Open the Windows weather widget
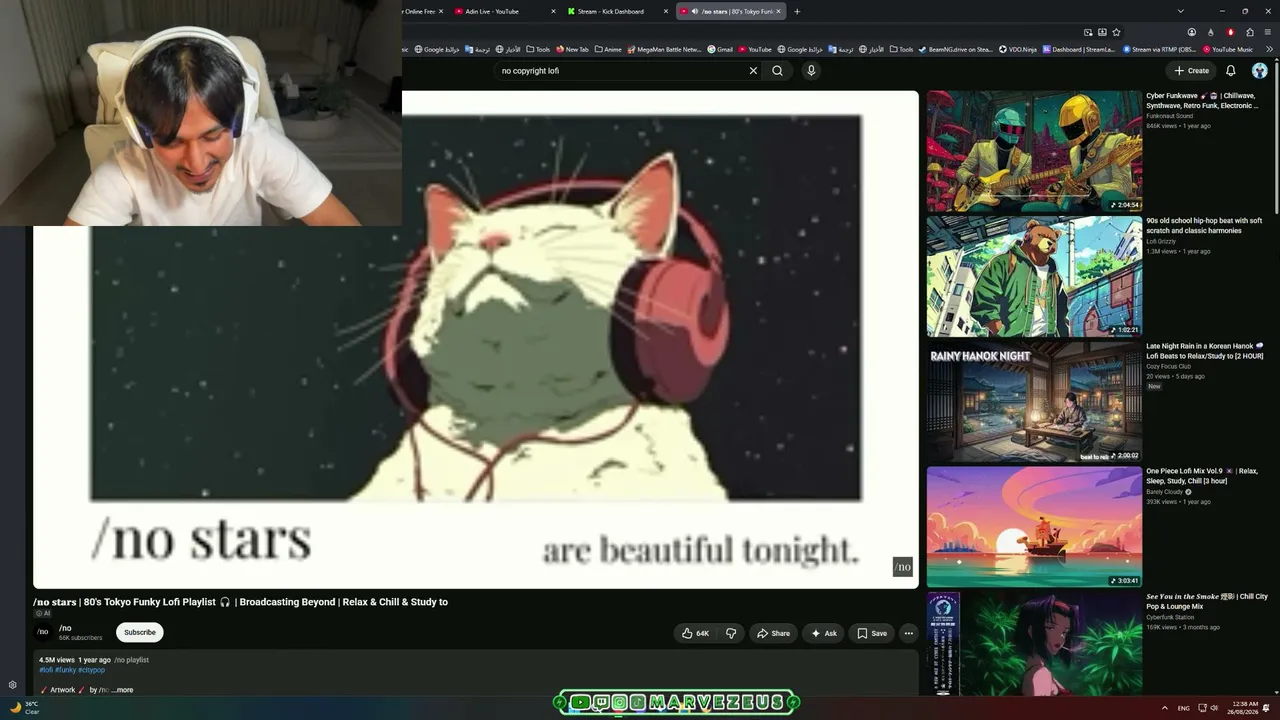 point(24,707)
